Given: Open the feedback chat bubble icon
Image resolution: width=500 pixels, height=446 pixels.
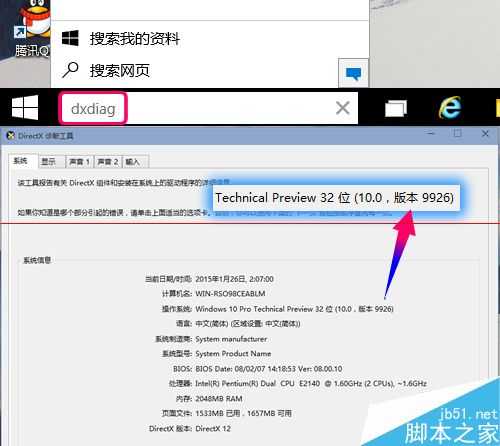Looking at the screenshot, I should coord(353,73).
